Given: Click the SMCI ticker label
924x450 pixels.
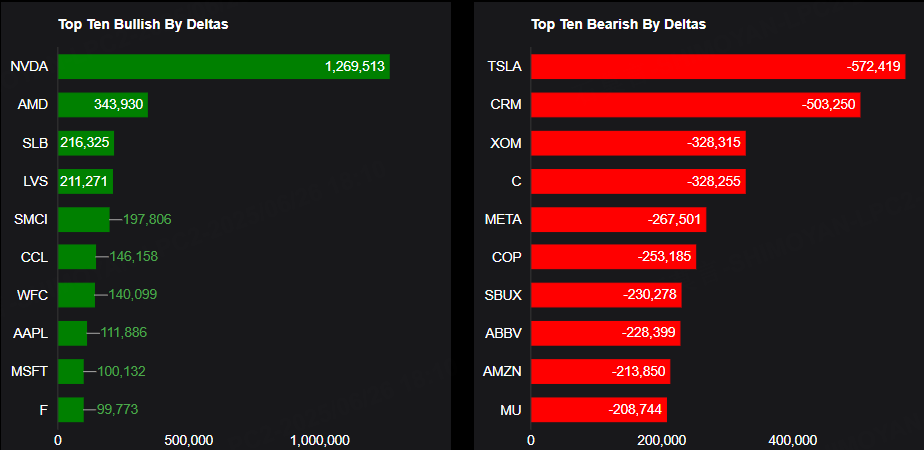Looking at the screenshot, I should coord(31,220).
